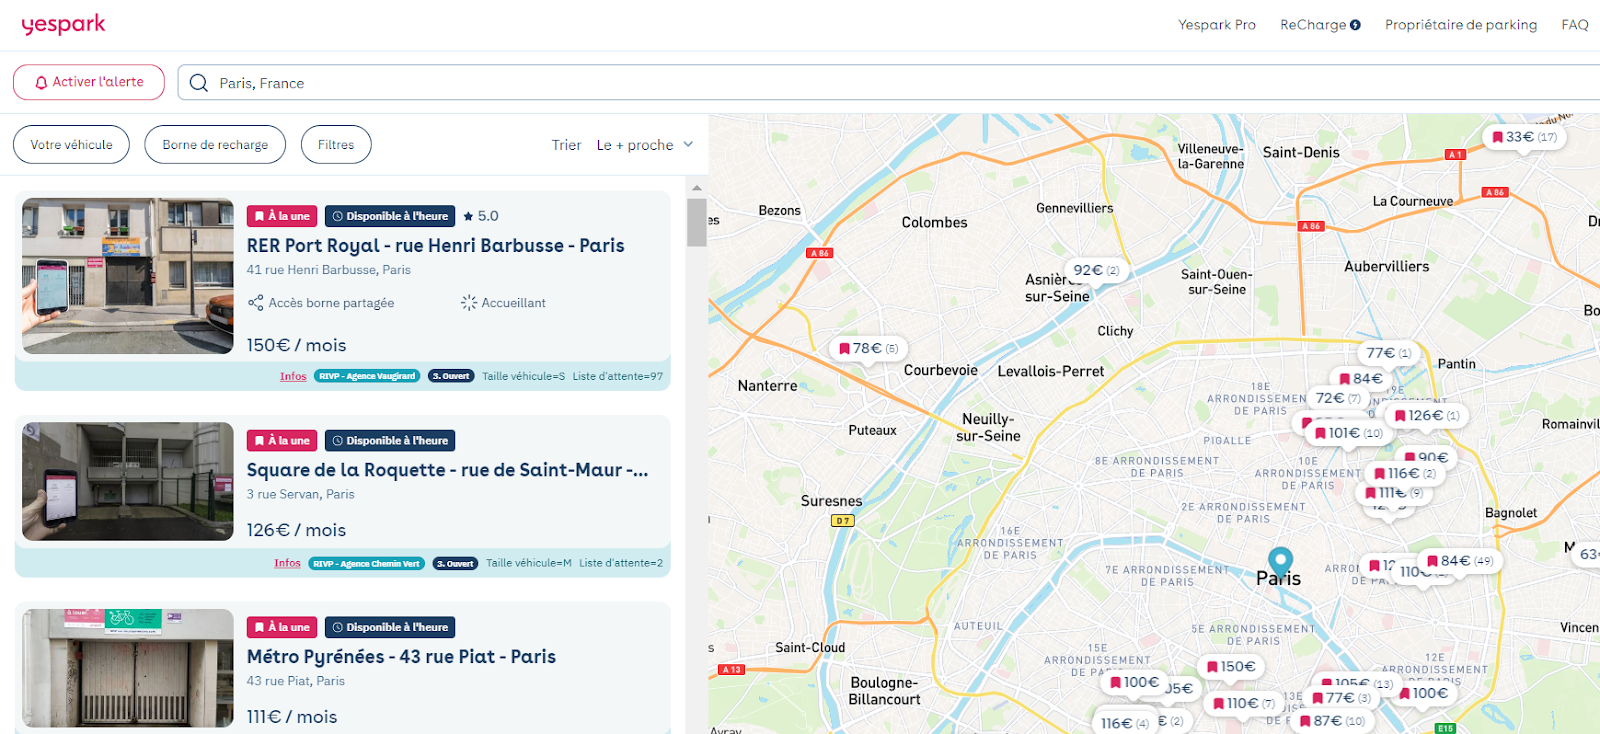Open the Filtres button
Screen dimensions: 1600x734
coord(336,145)
